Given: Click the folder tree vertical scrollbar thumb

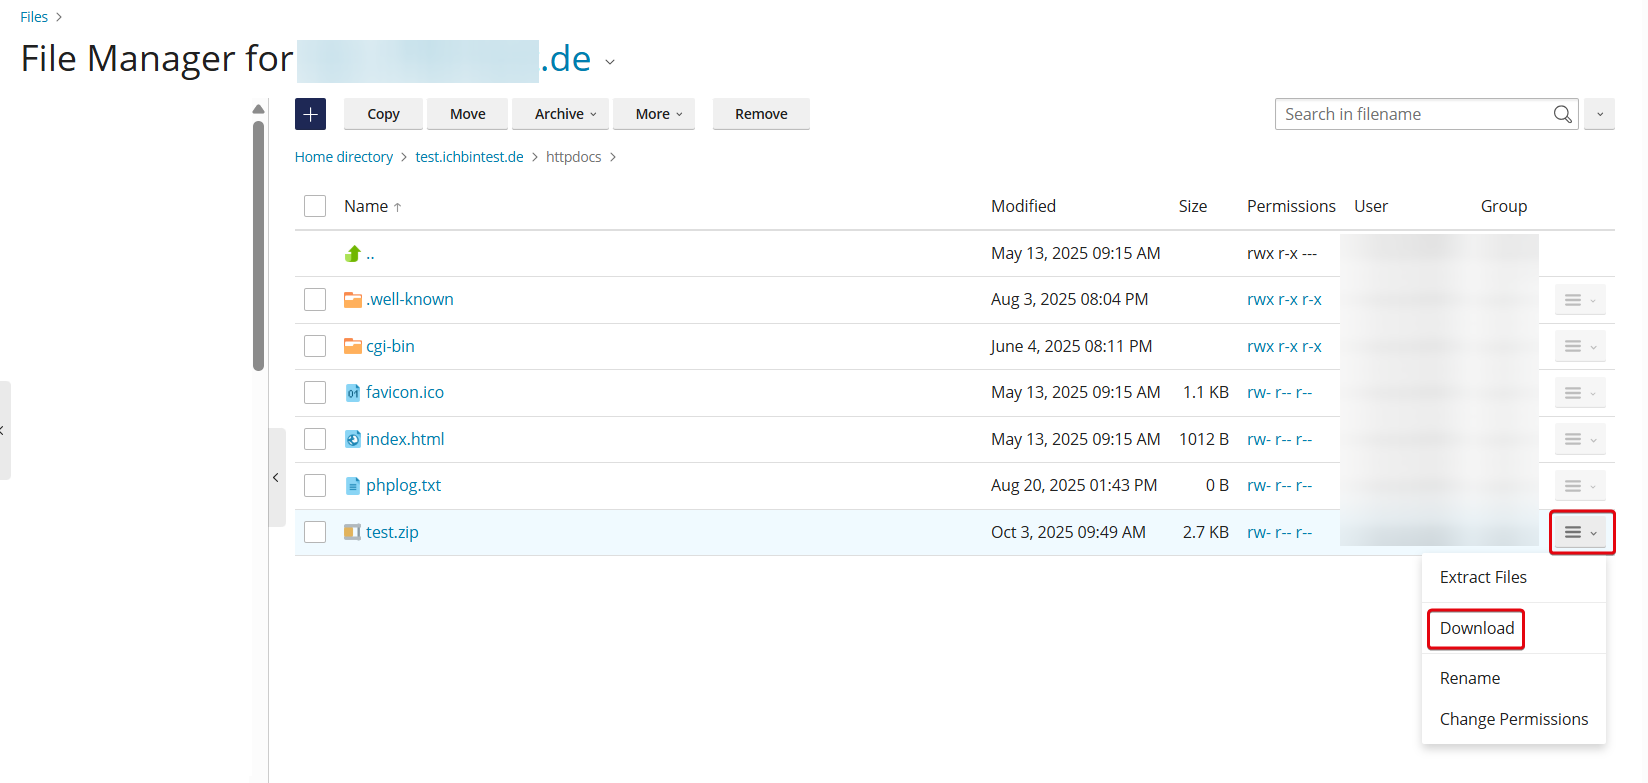Looking at the screenshot, I should tap(258, 246).
